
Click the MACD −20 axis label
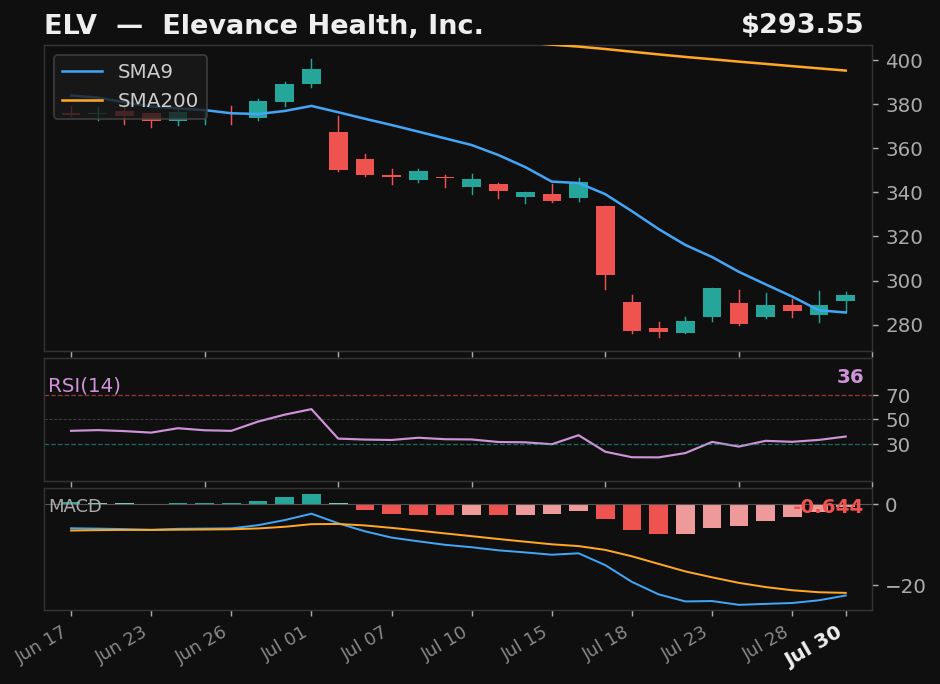[x=905, y=586]
